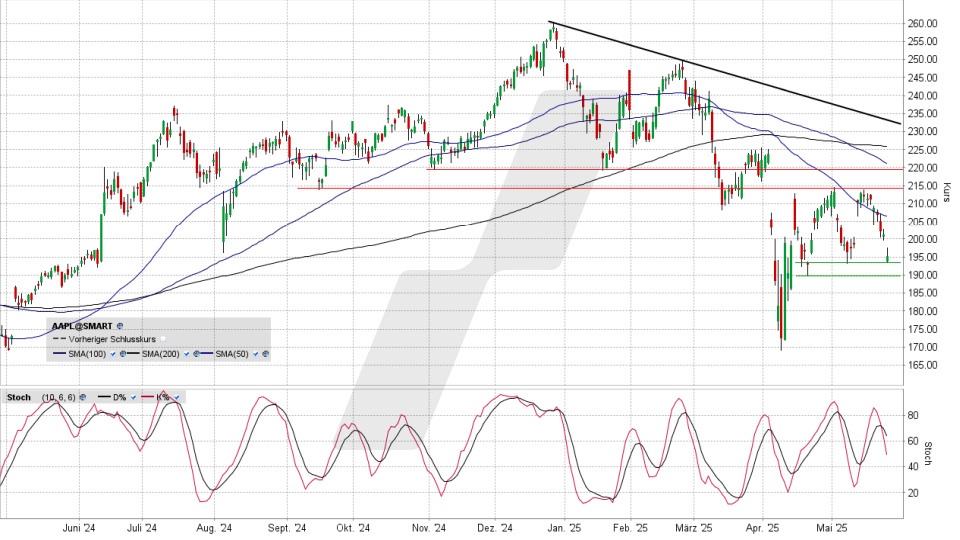Open SMA(100) indicator settings icon
Viewport: 960px width, 540px height.
pos(123,354)
